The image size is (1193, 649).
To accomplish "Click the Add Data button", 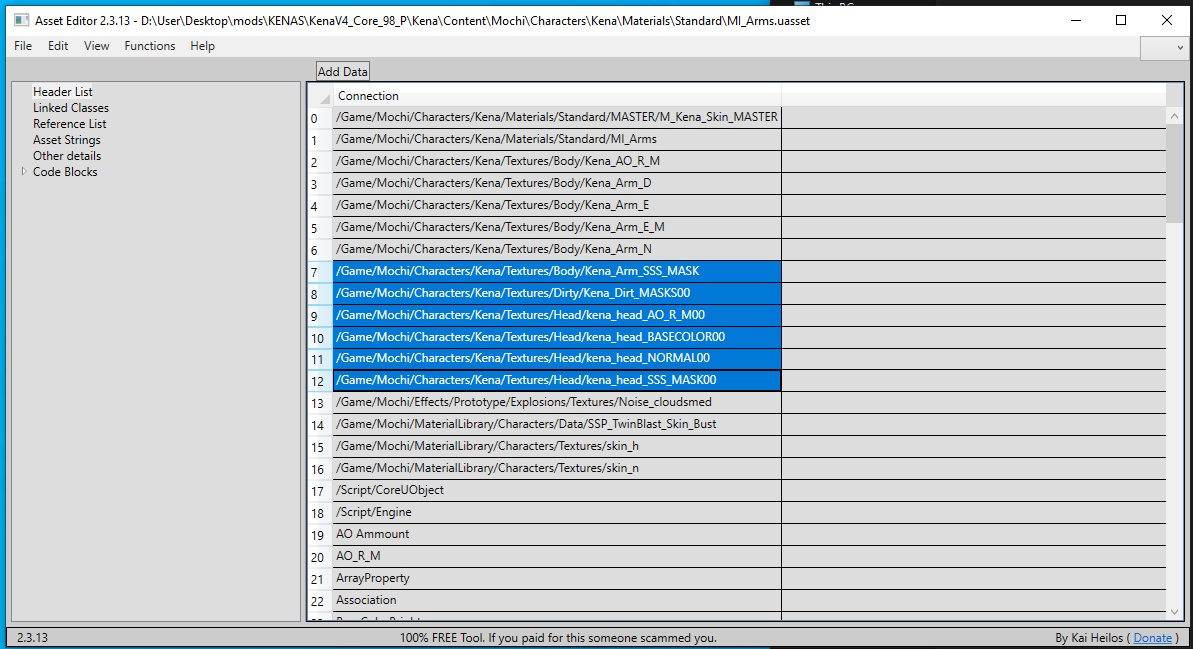I will [x=342, y=72].
